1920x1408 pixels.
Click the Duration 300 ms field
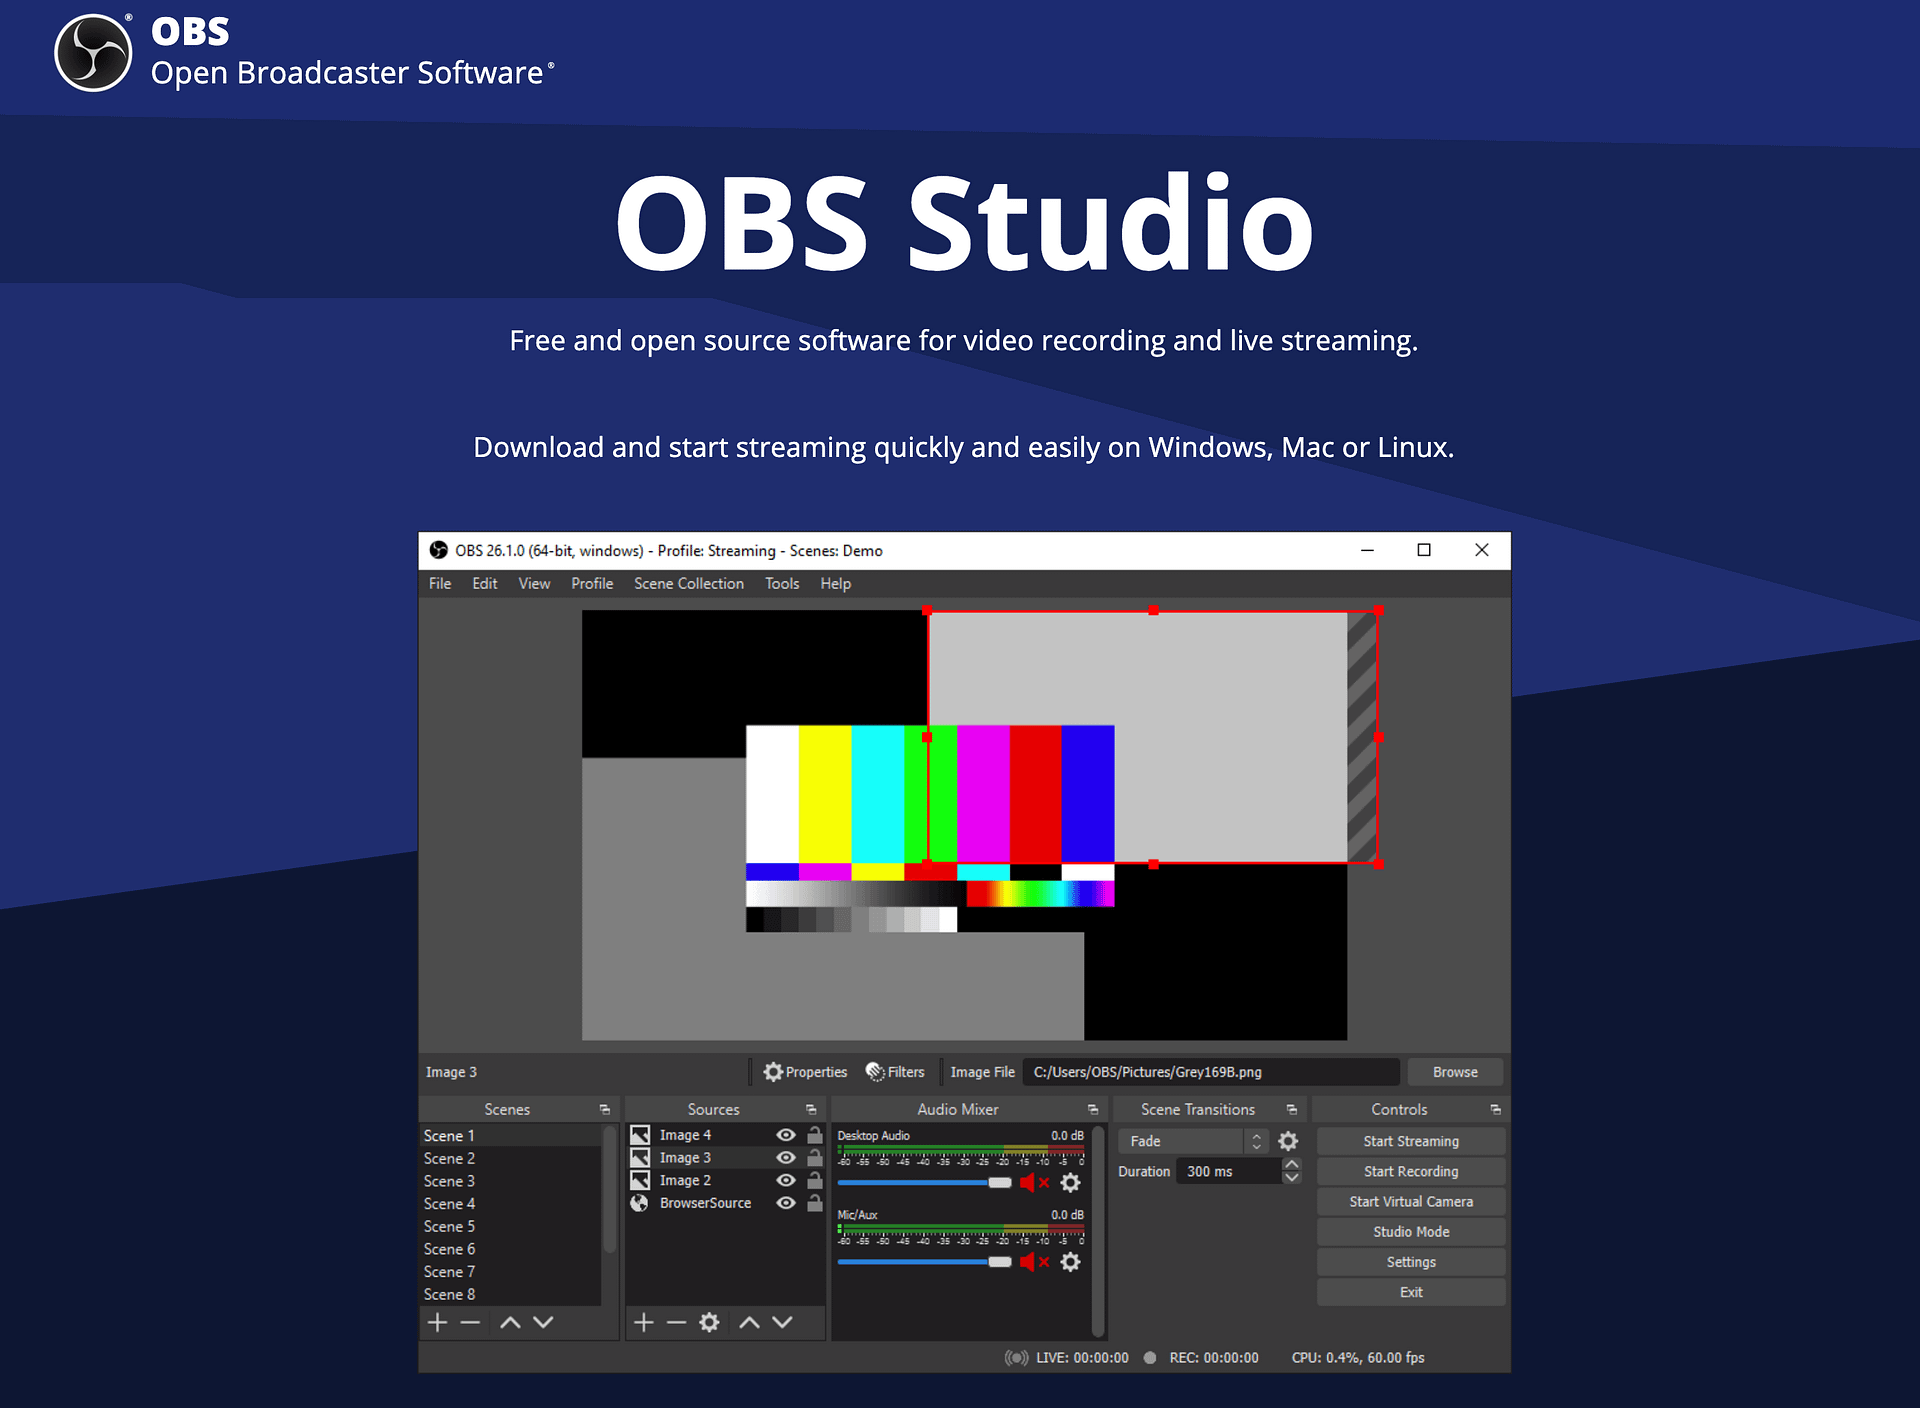1228,1171
